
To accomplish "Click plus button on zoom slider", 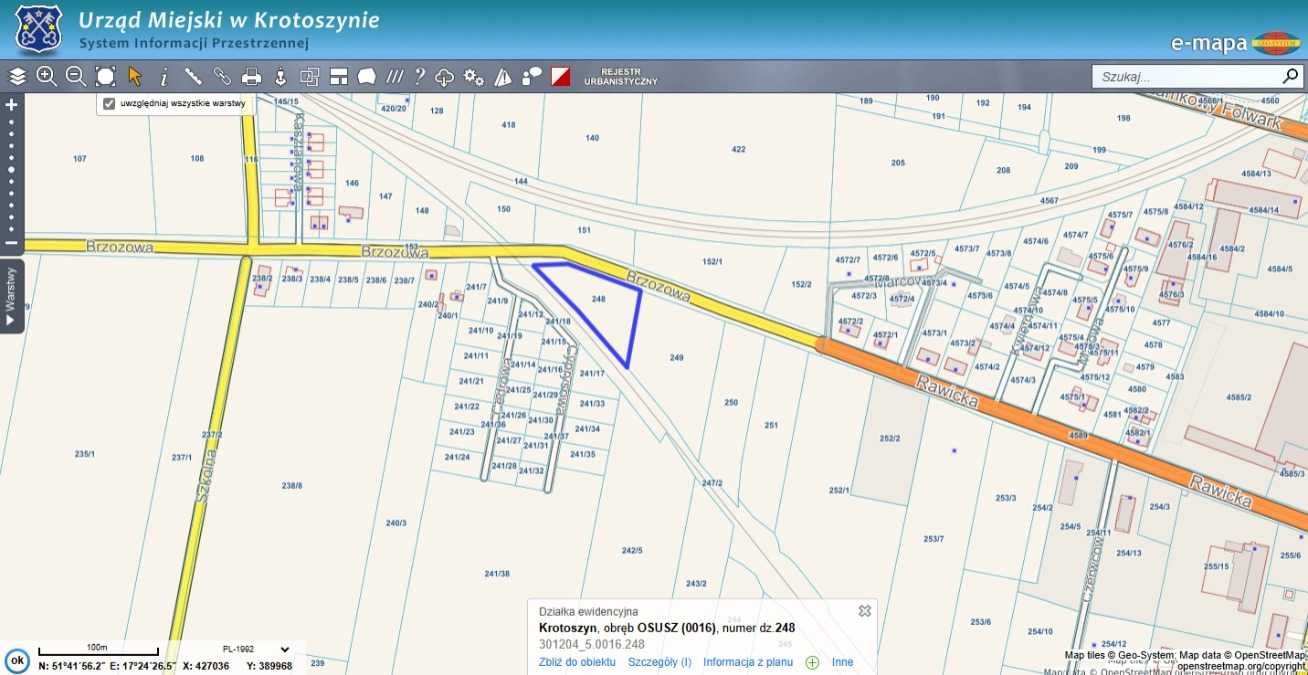I will [11, 104].
